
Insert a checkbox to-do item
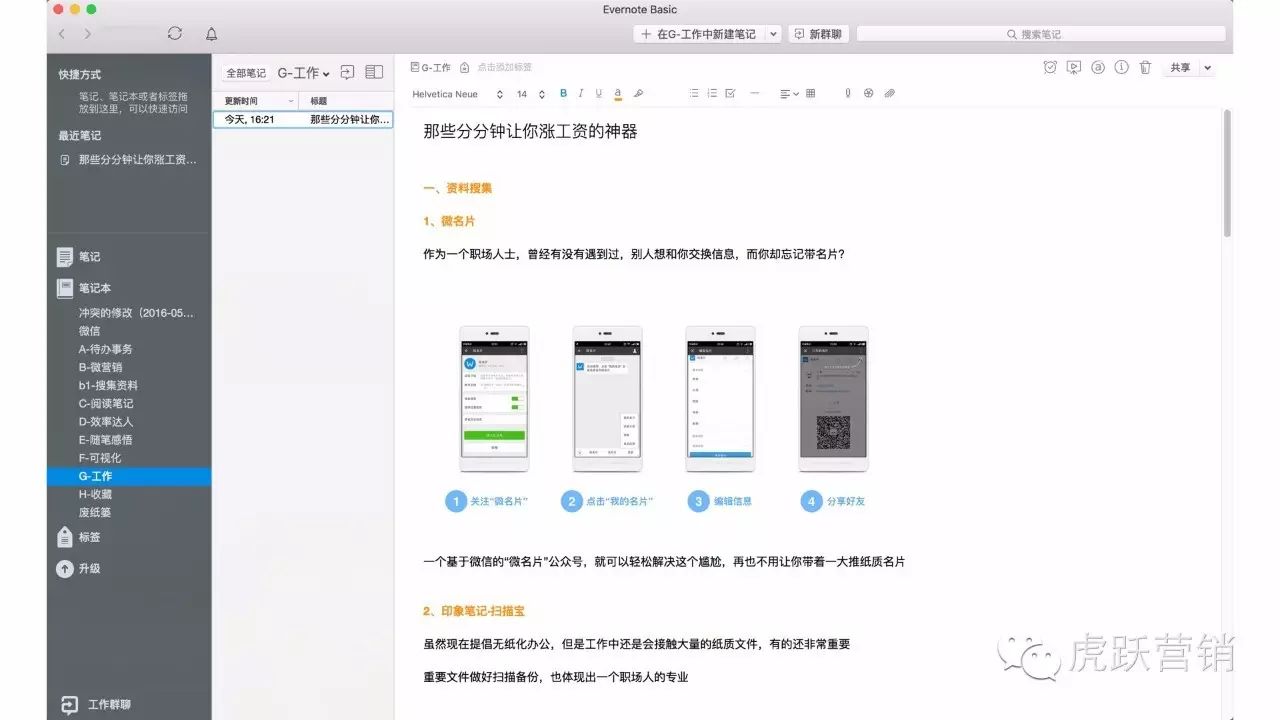730,94
